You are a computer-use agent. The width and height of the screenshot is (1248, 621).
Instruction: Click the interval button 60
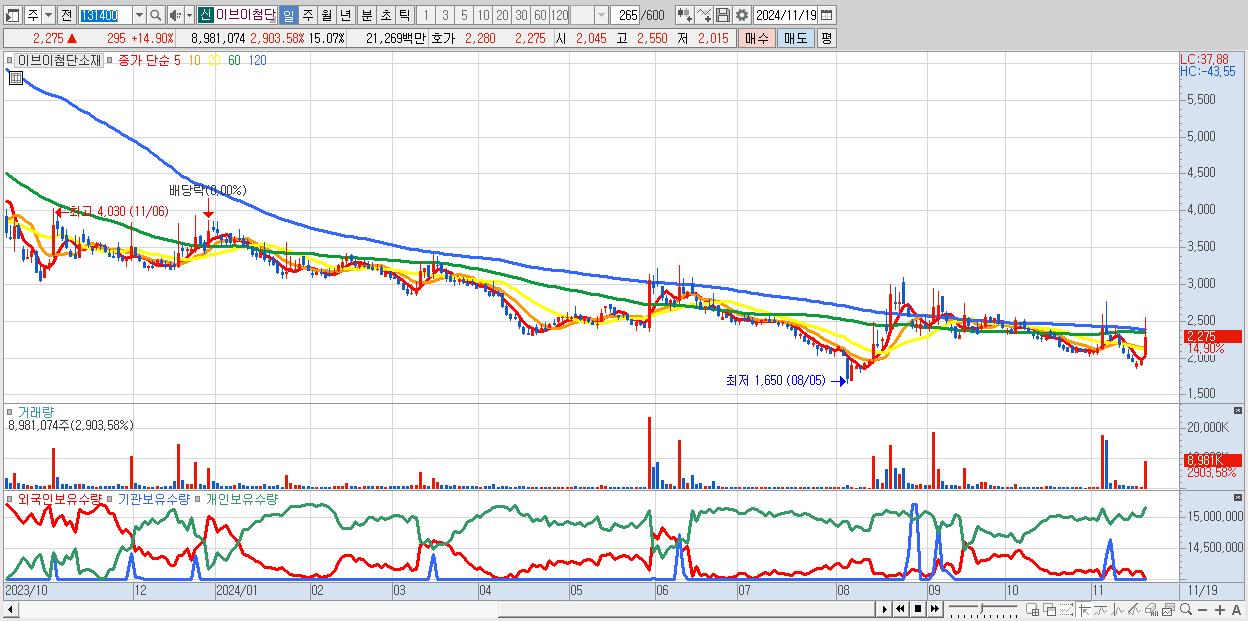pos(540,15)
